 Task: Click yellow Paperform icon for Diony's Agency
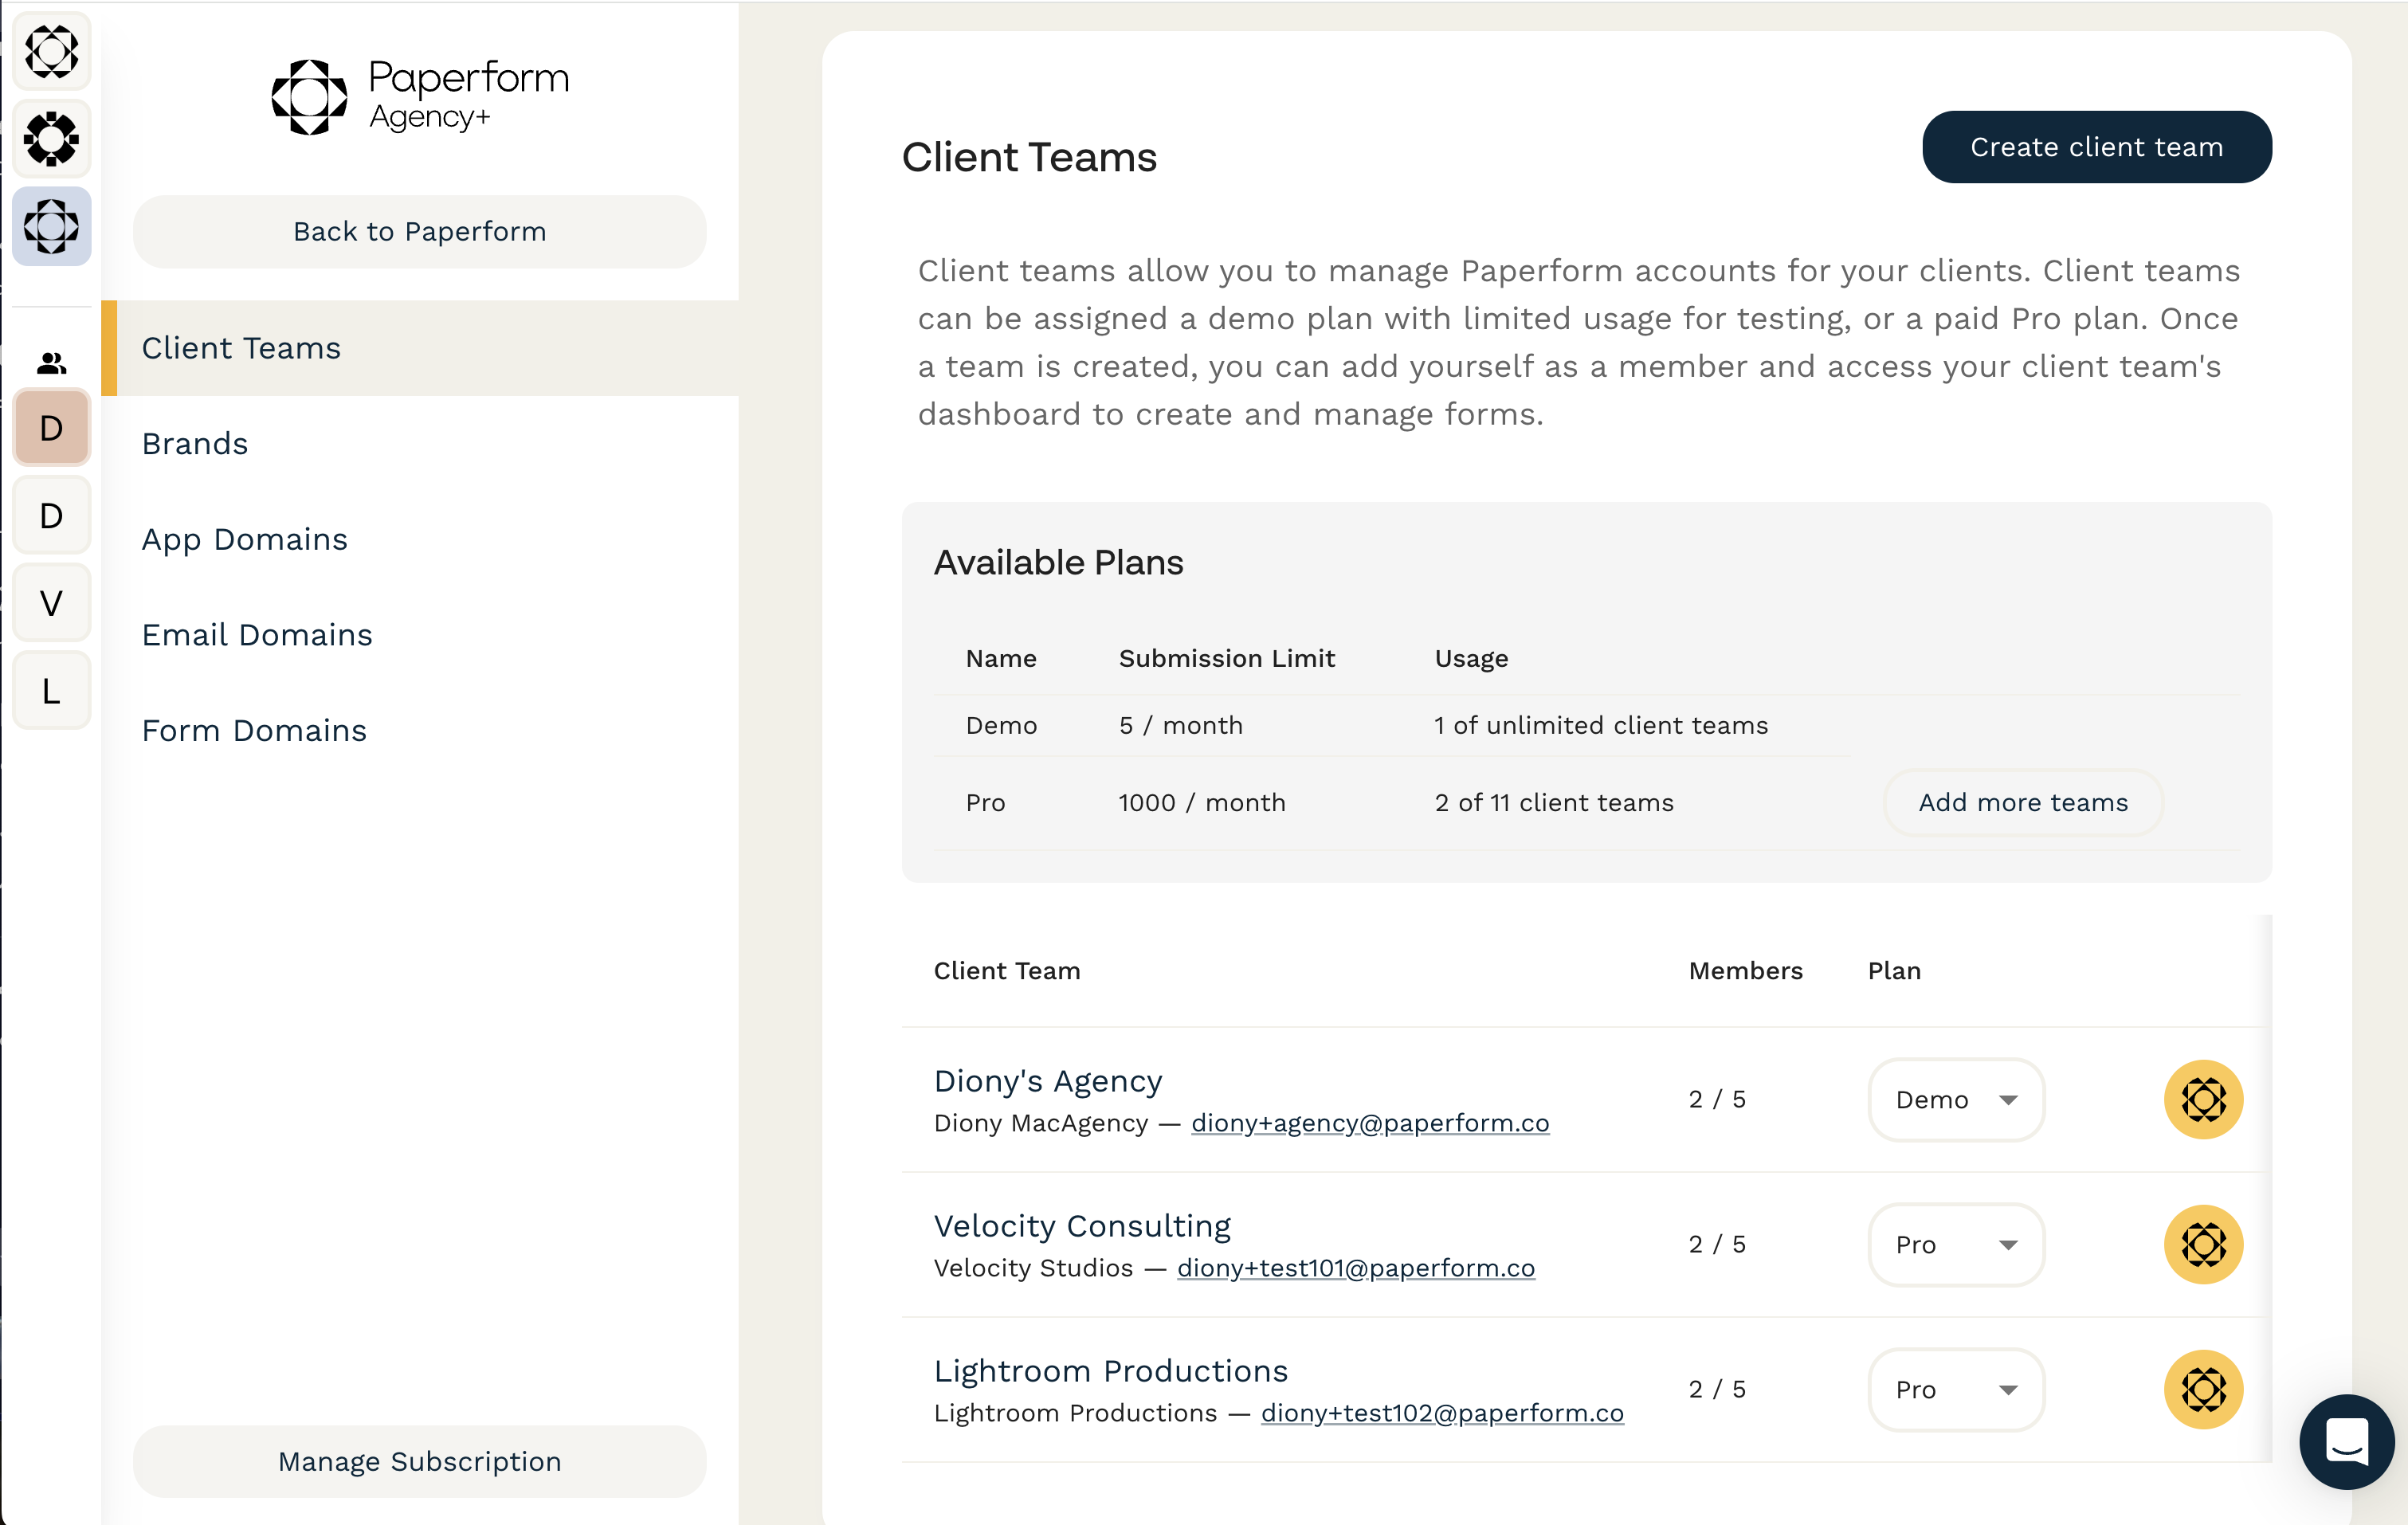pos(2203,1099)
